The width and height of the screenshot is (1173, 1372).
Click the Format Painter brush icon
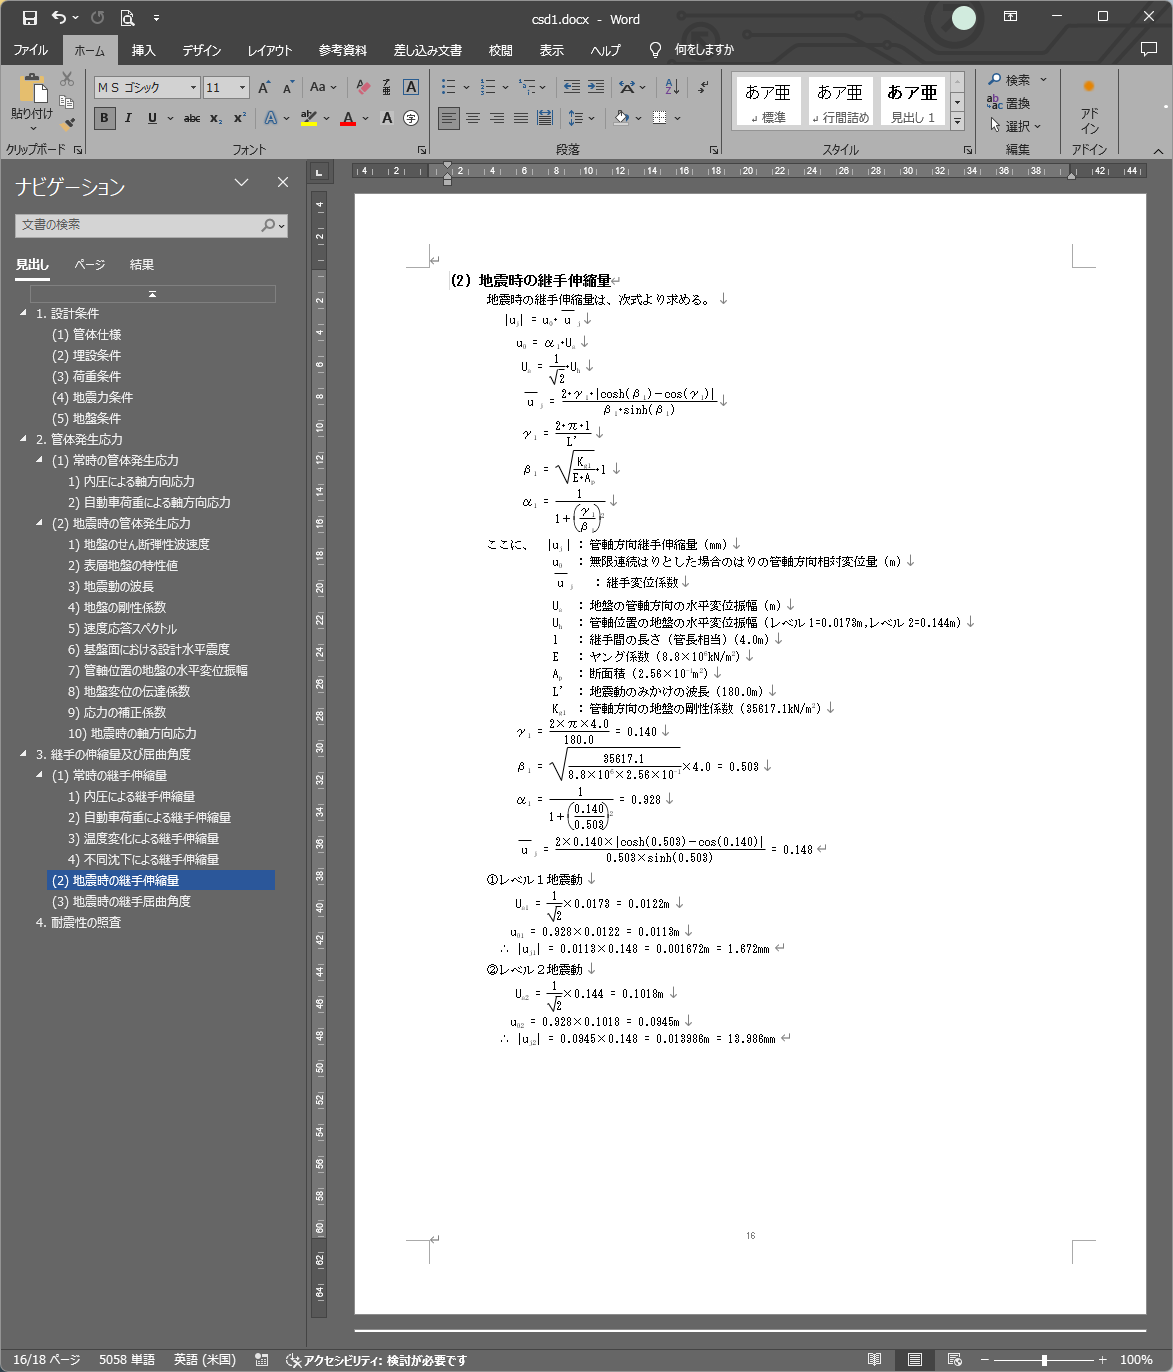click(x=67, y=124)
